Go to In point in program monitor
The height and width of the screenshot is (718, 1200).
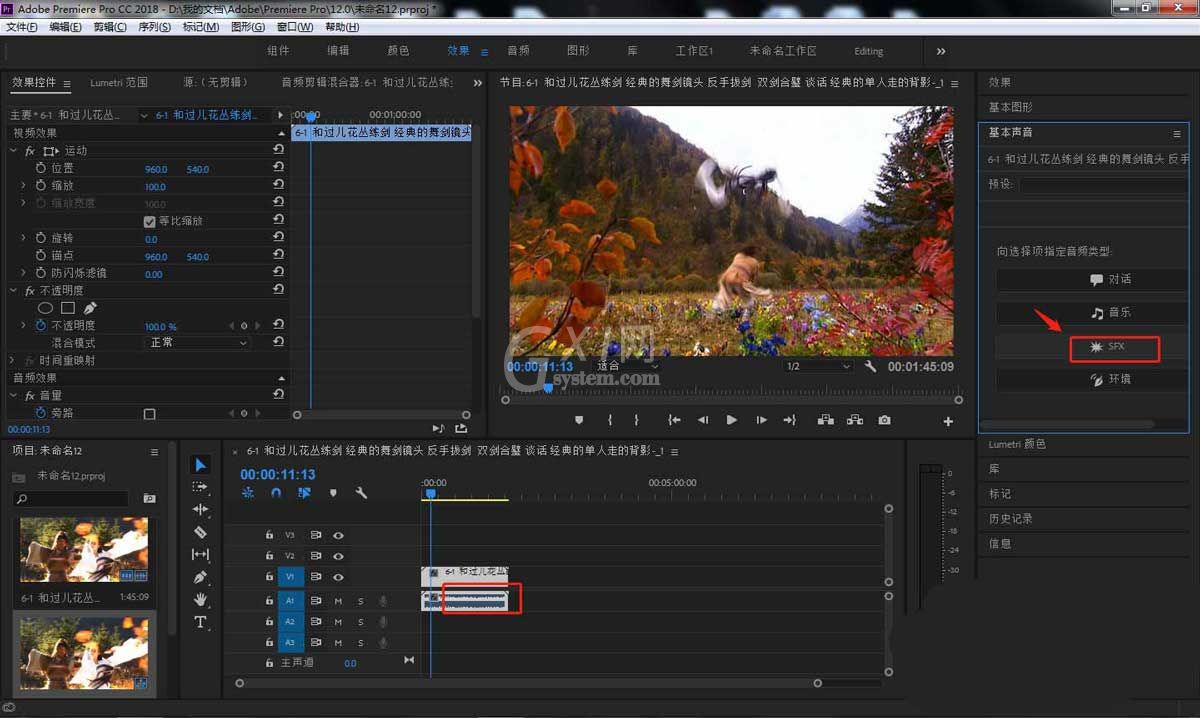point(675,421)
